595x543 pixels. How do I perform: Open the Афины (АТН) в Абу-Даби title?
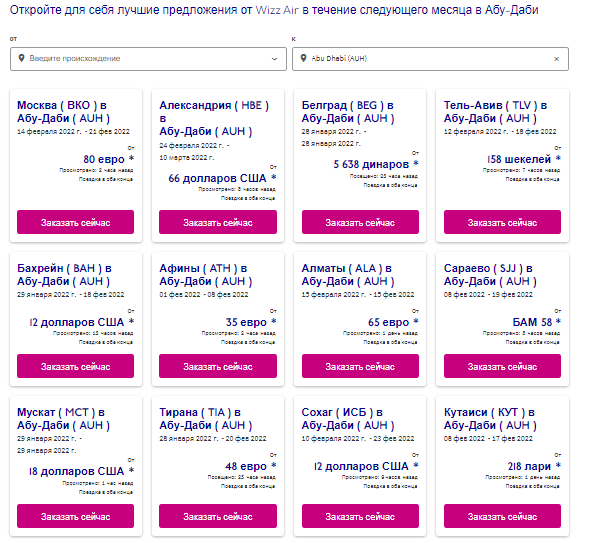point(206,275)
